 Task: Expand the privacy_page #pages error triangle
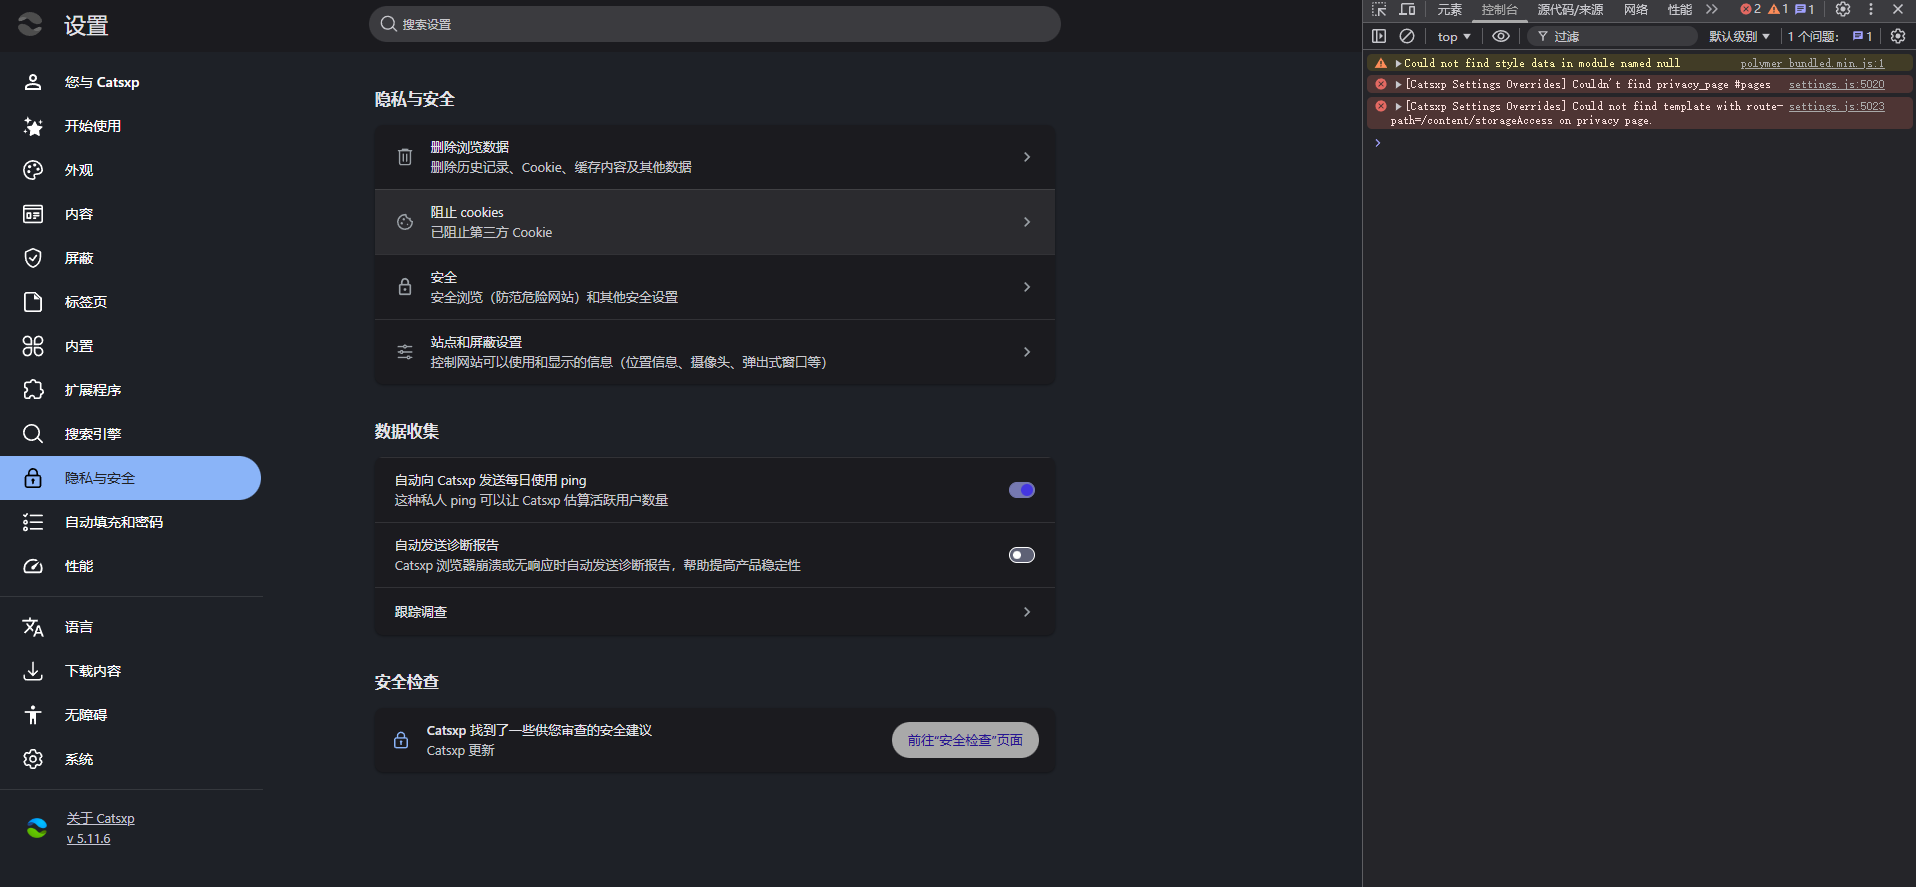pyautogui.click(x=1398, y=85)
